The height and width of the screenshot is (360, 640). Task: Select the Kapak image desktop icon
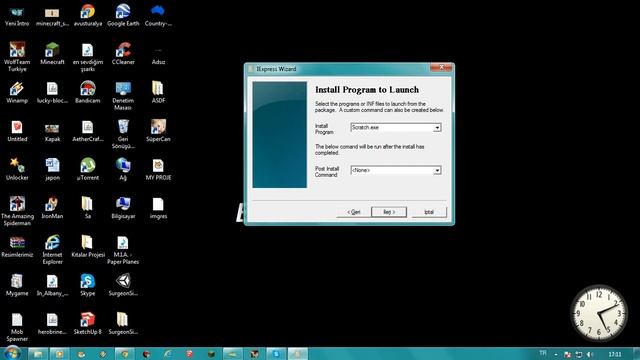52,131
